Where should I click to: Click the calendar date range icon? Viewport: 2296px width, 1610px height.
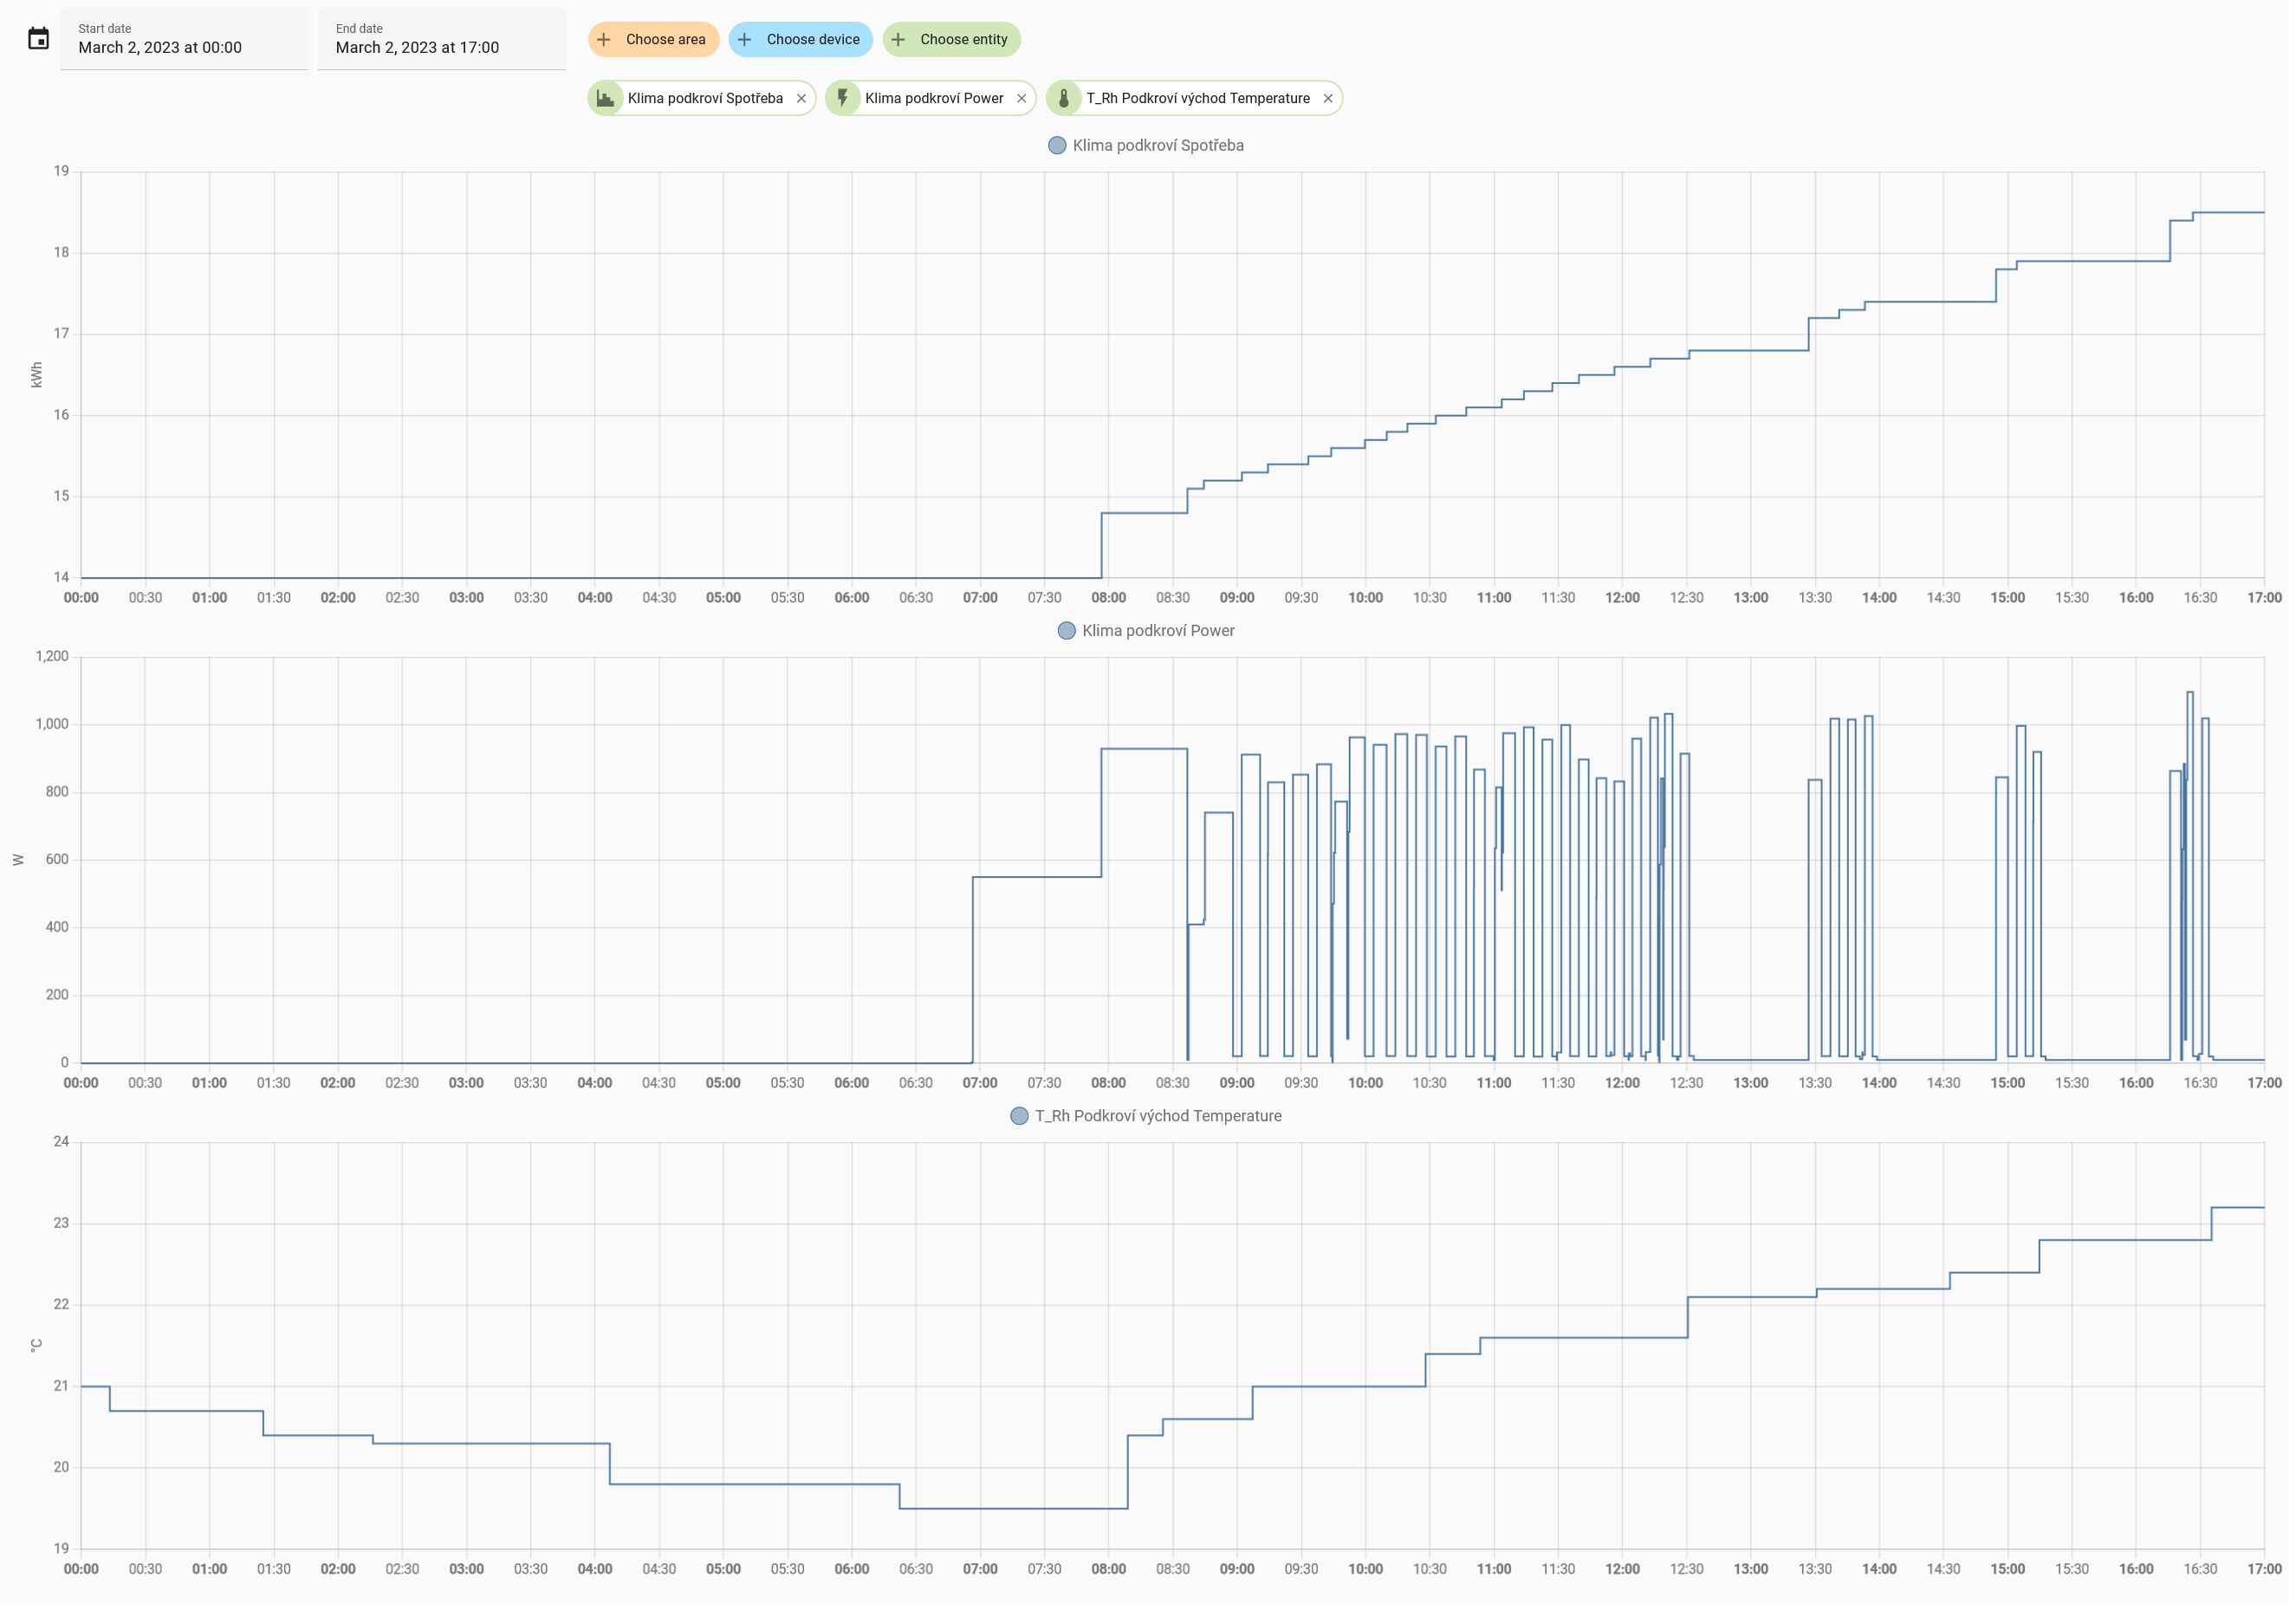38,39
